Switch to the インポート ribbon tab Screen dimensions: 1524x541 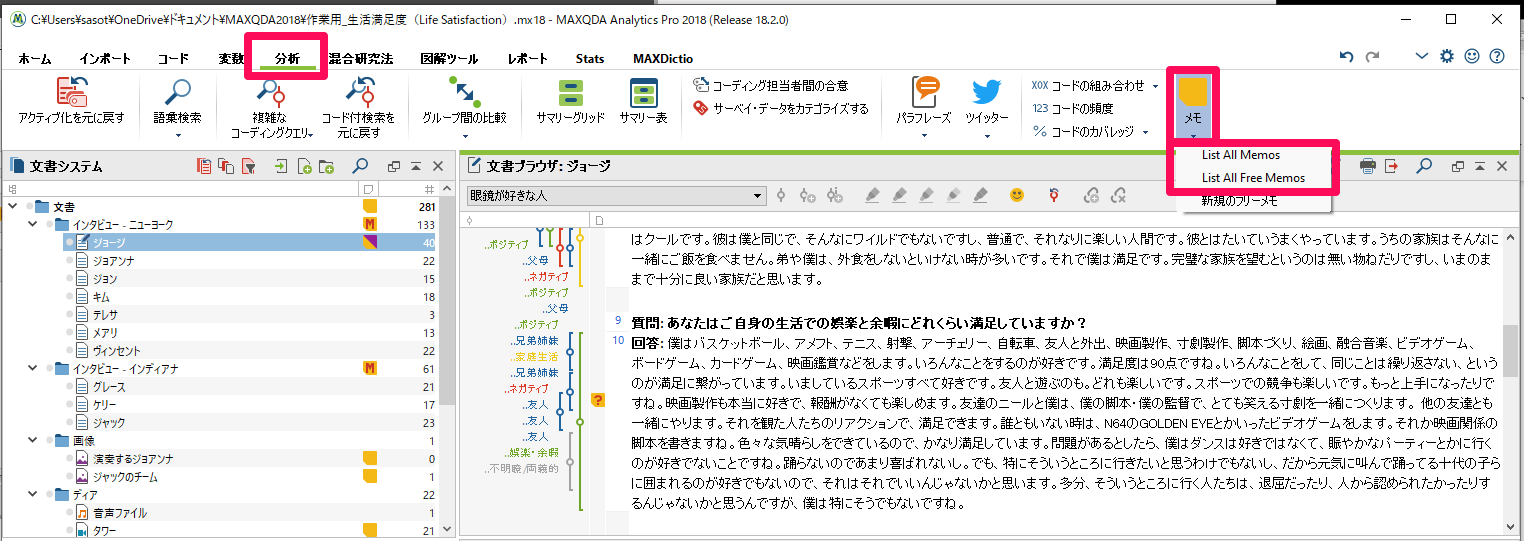pyautogui.click(x=105, y=59)
